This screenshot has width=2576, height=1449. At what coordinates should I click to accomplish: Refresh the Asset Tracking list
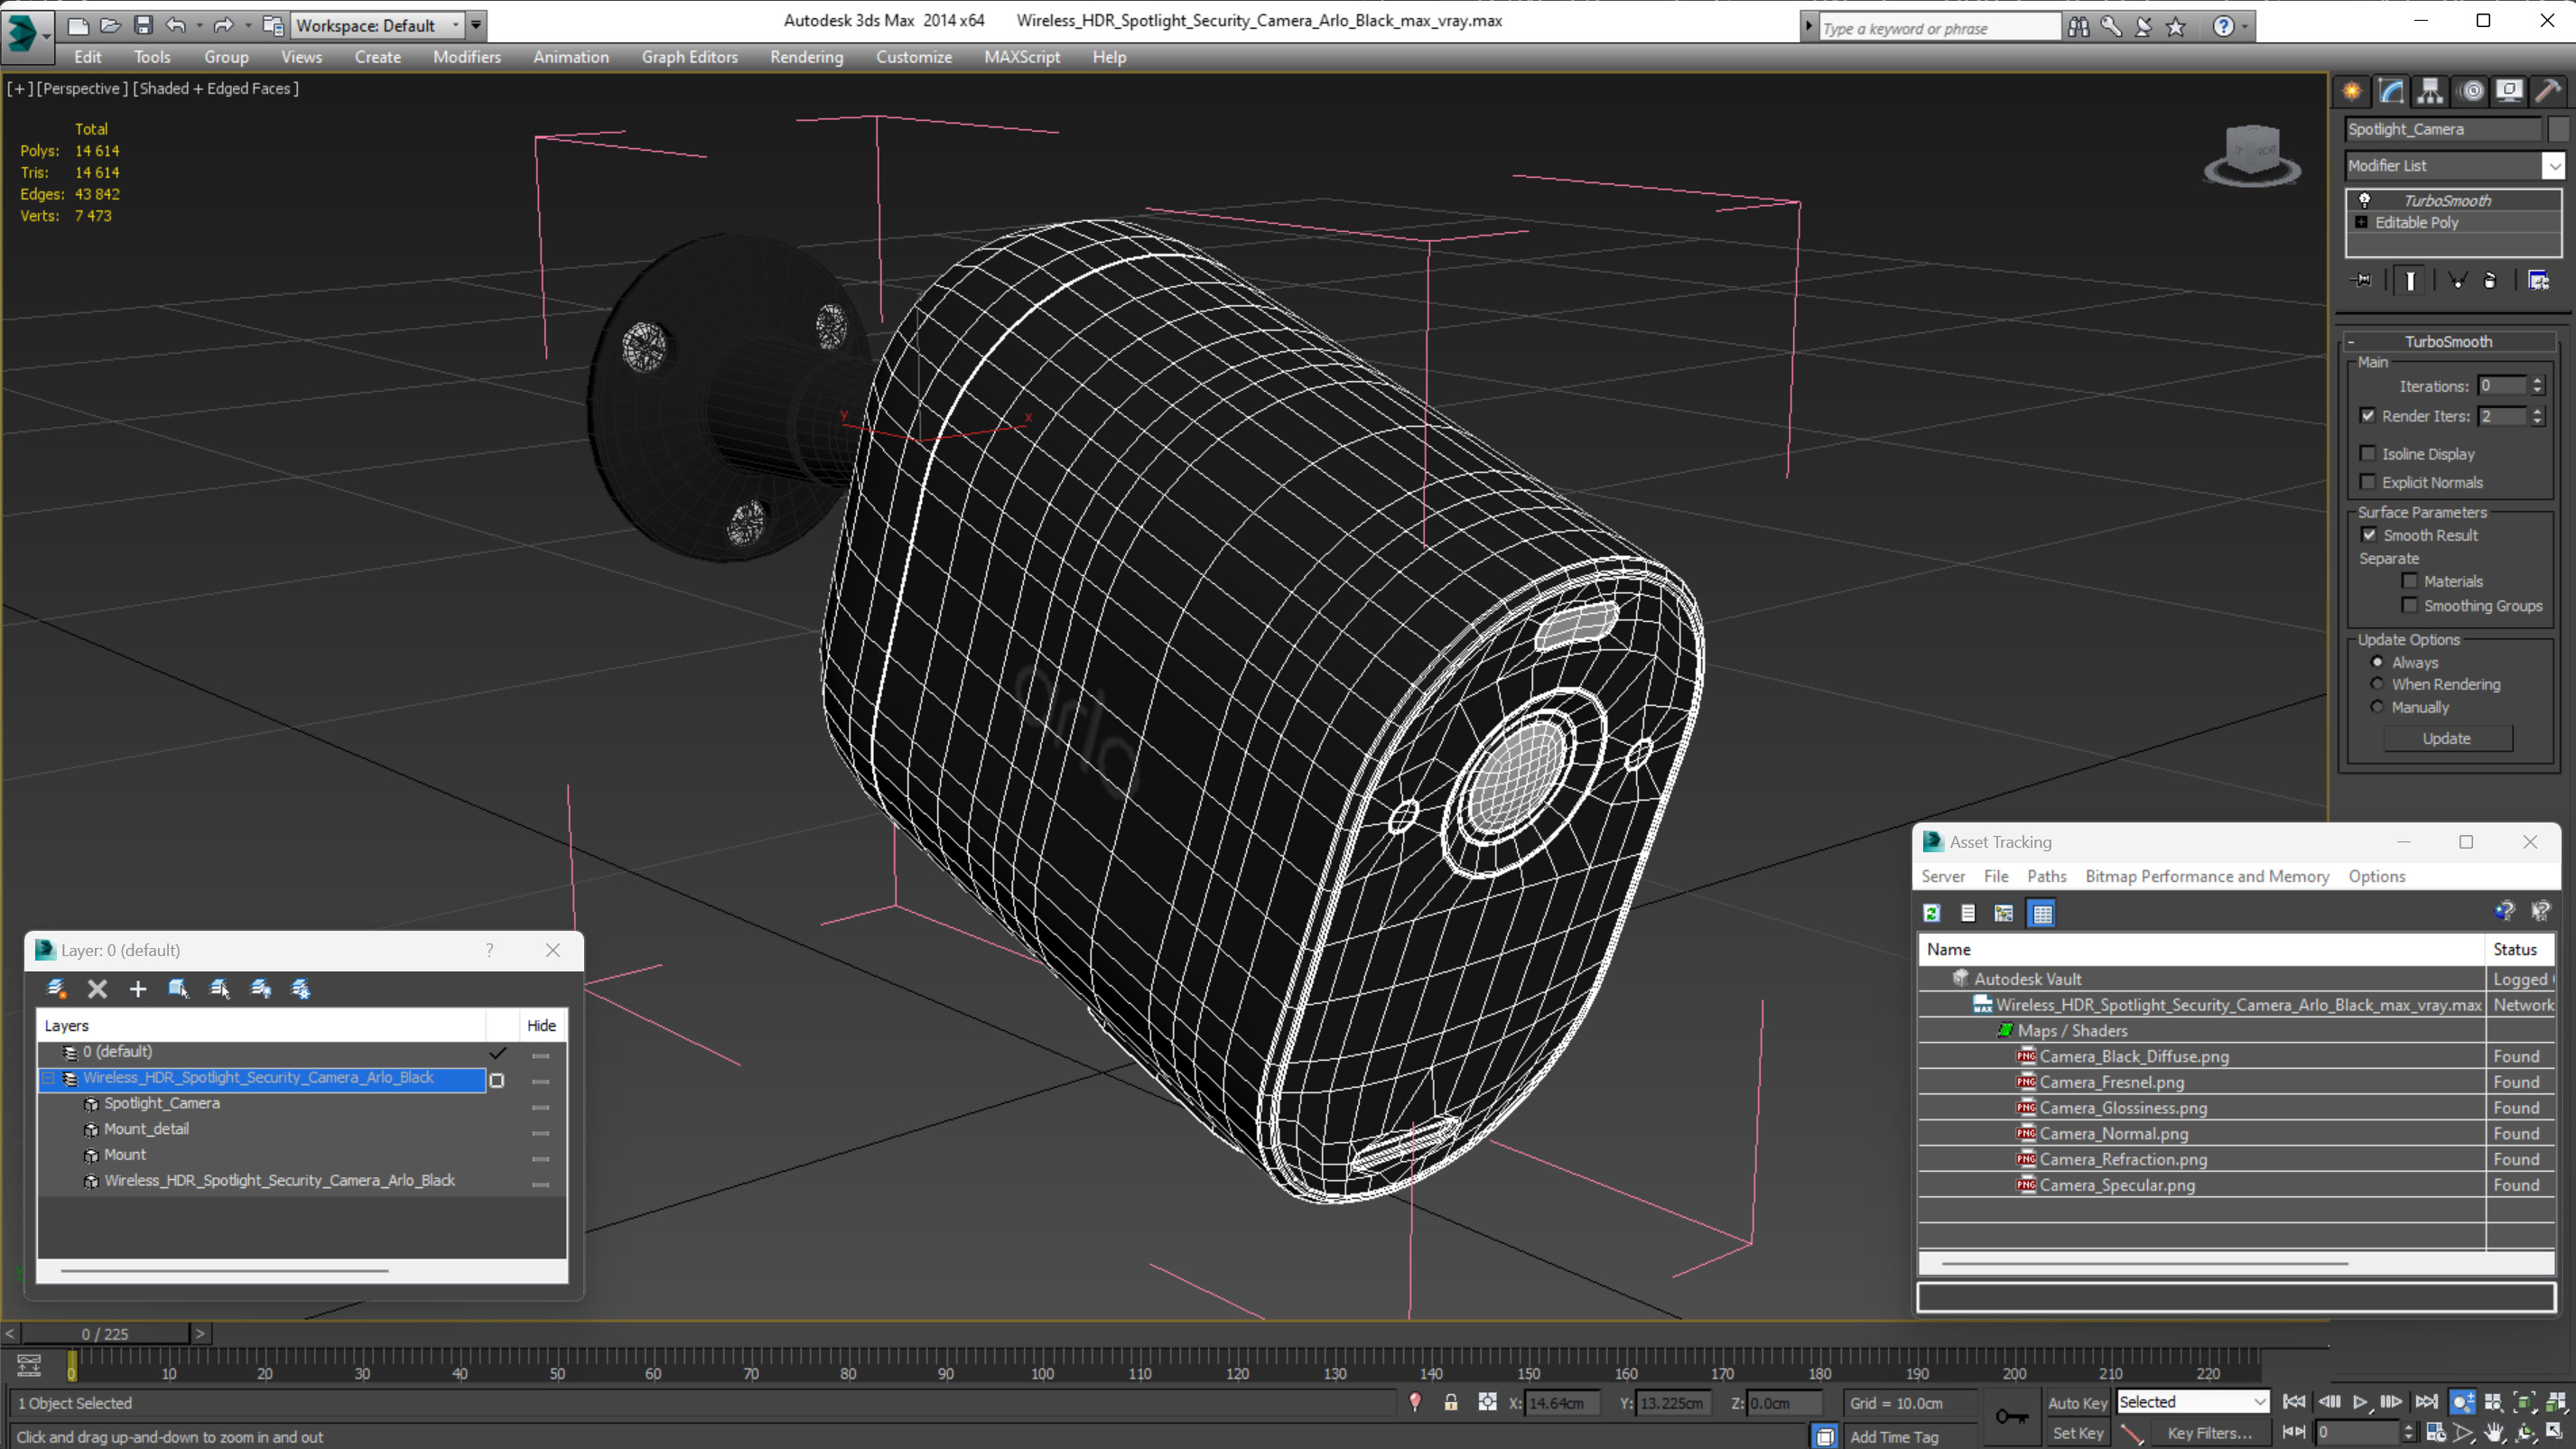pos(1932,913)
